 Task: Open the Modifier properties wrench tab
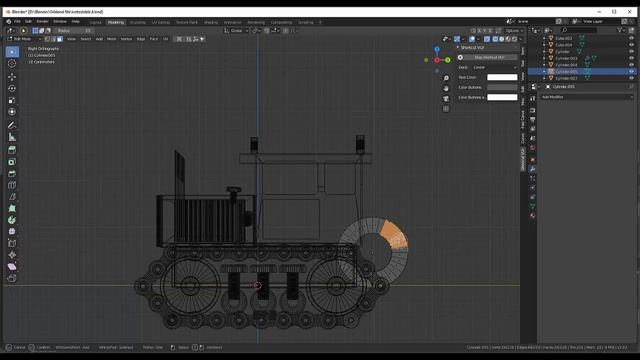[532, 169]
